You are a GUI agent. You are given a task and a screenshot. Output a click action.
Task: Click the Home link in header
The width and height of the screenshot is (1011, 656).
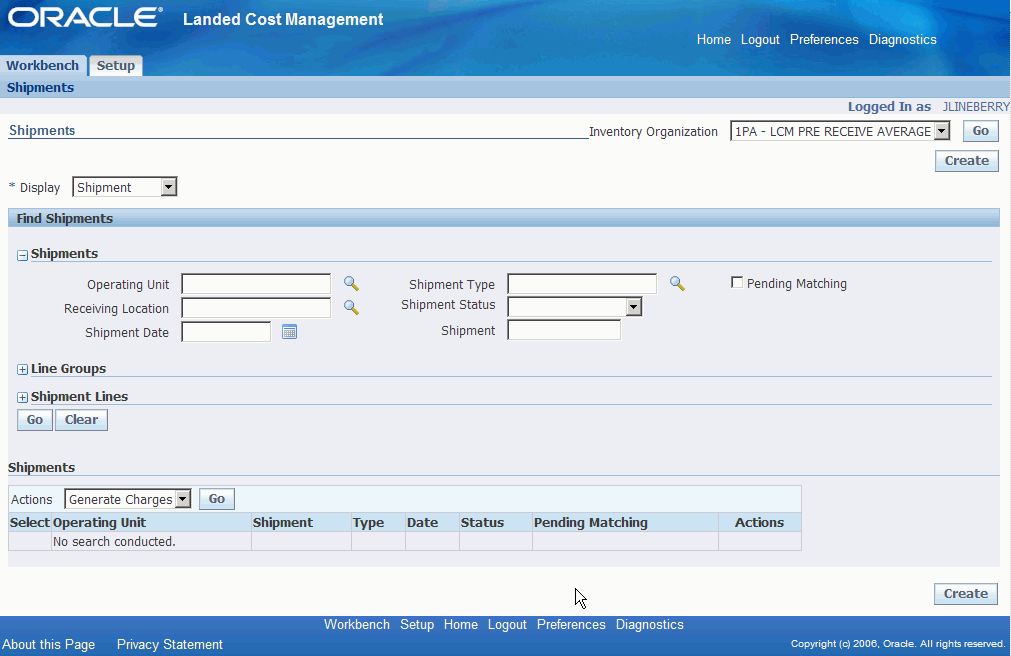tap(714, 39)
